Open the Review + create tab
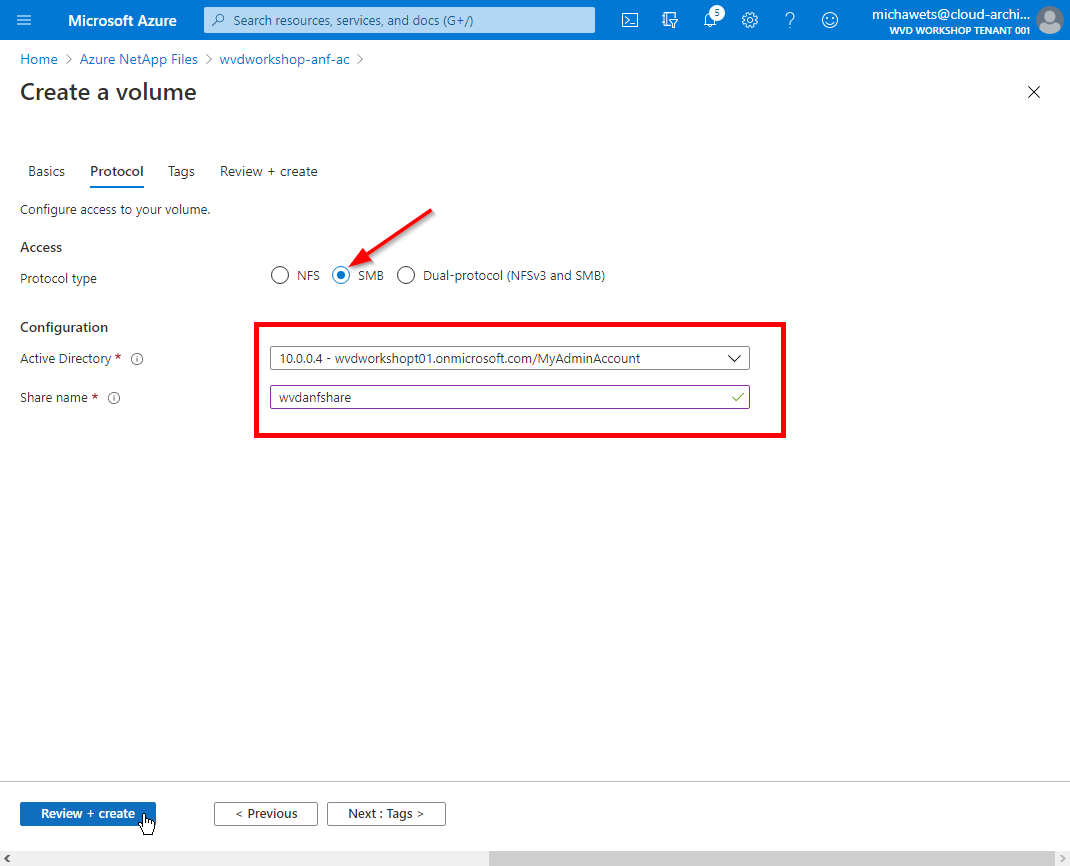Image resolution: width=1070 pixels, height=866 pixels. 269,171
